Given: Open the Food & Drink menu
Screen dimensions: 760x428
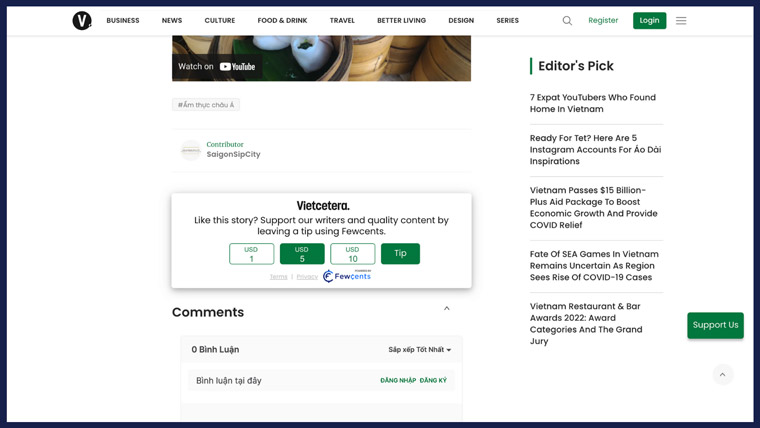Looking at the screenshot, I should click(282, 20).
